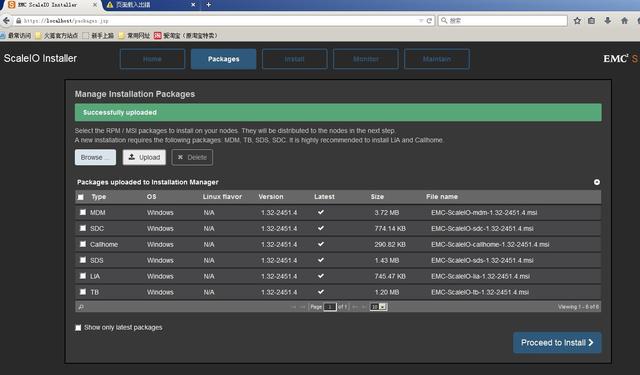Screen dimensions: 640x375
Task: Open the rows-per-page dropdown in the table footer
Action: click(378, 306)
